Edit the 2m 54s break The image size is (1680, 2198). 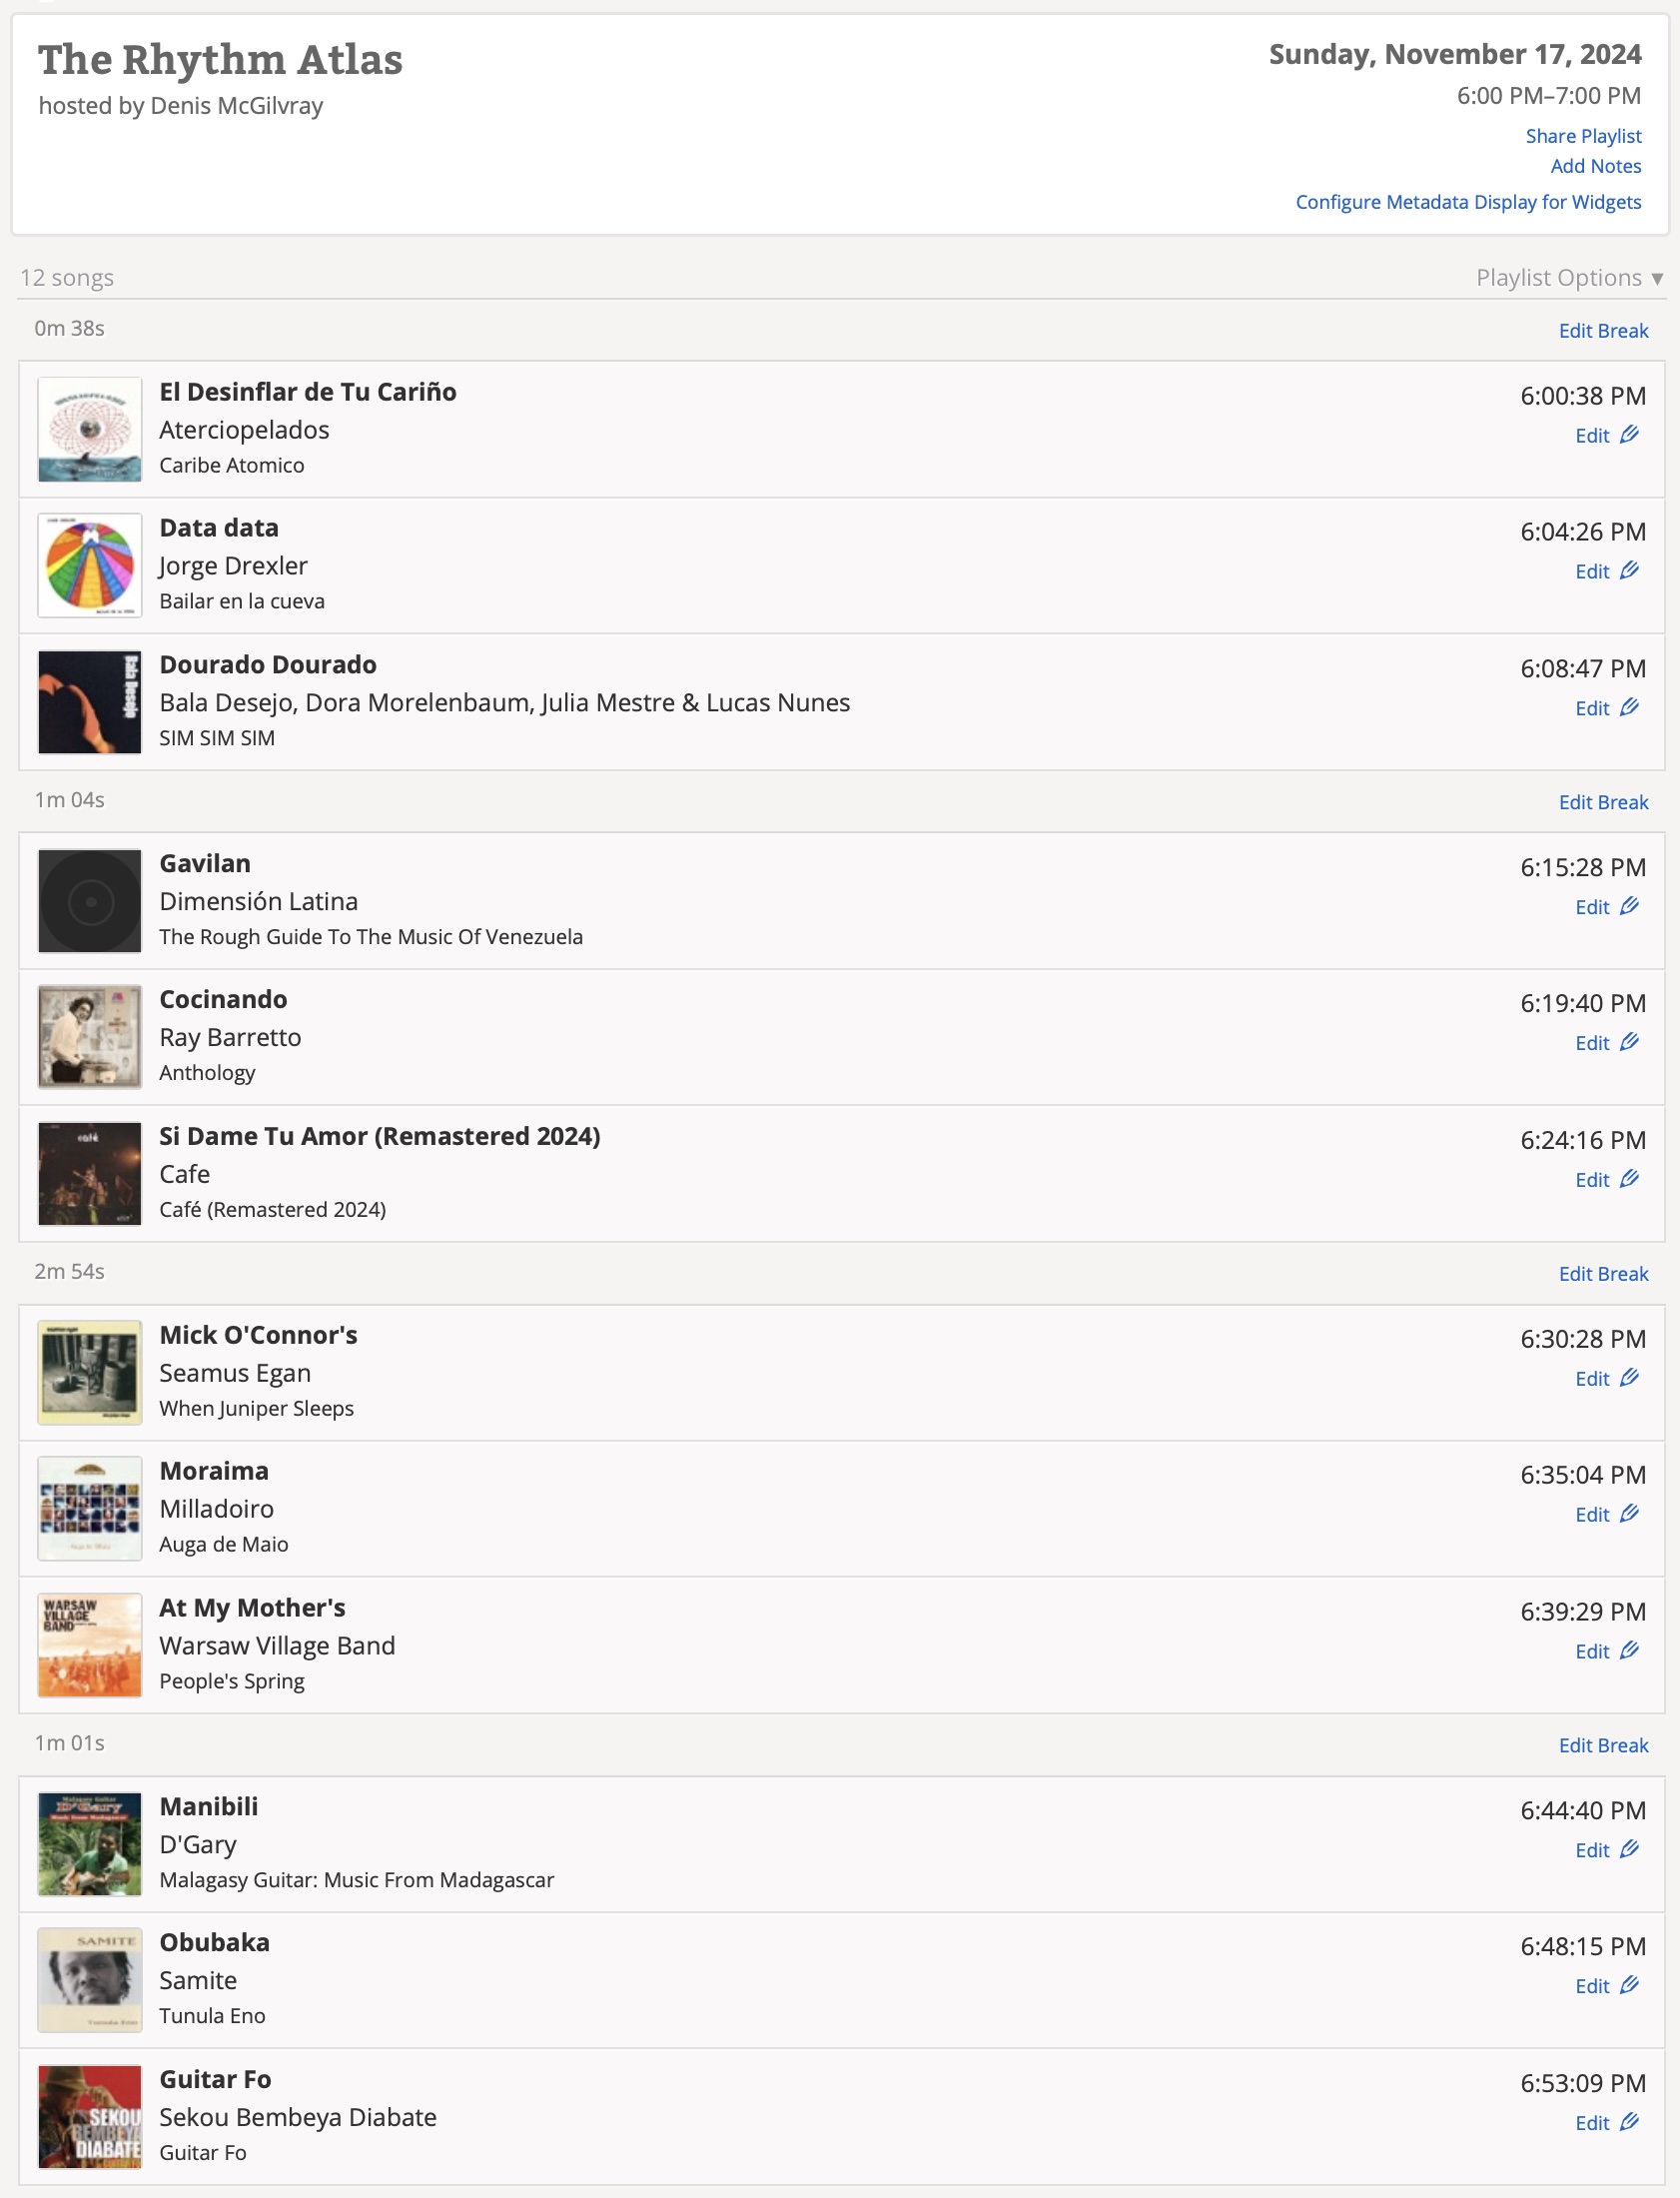1603,1274
